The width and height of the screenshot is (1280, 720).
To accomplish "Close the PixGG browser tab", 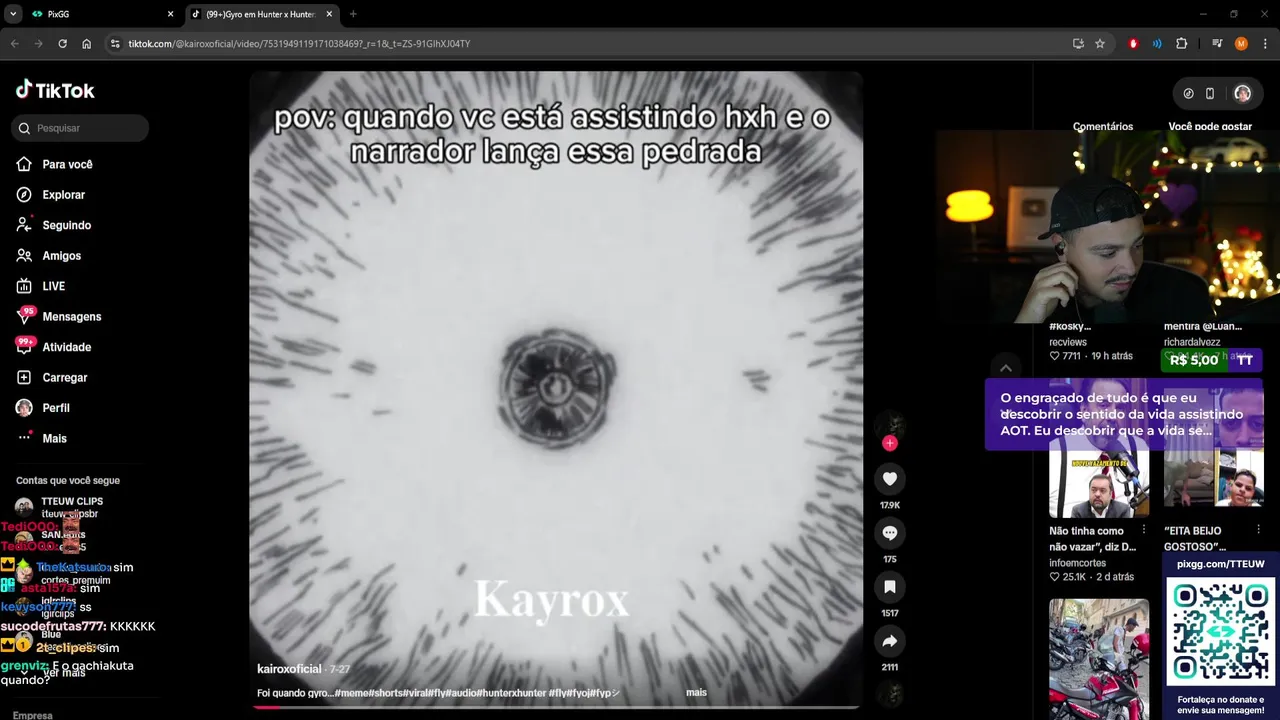I will pyautogui.click(x=170, y=14).
